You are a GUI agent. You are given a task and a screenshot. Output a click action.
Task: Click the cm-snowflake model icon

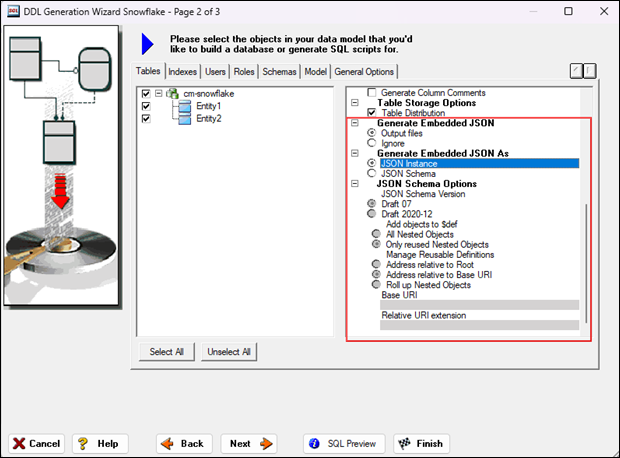172,94
